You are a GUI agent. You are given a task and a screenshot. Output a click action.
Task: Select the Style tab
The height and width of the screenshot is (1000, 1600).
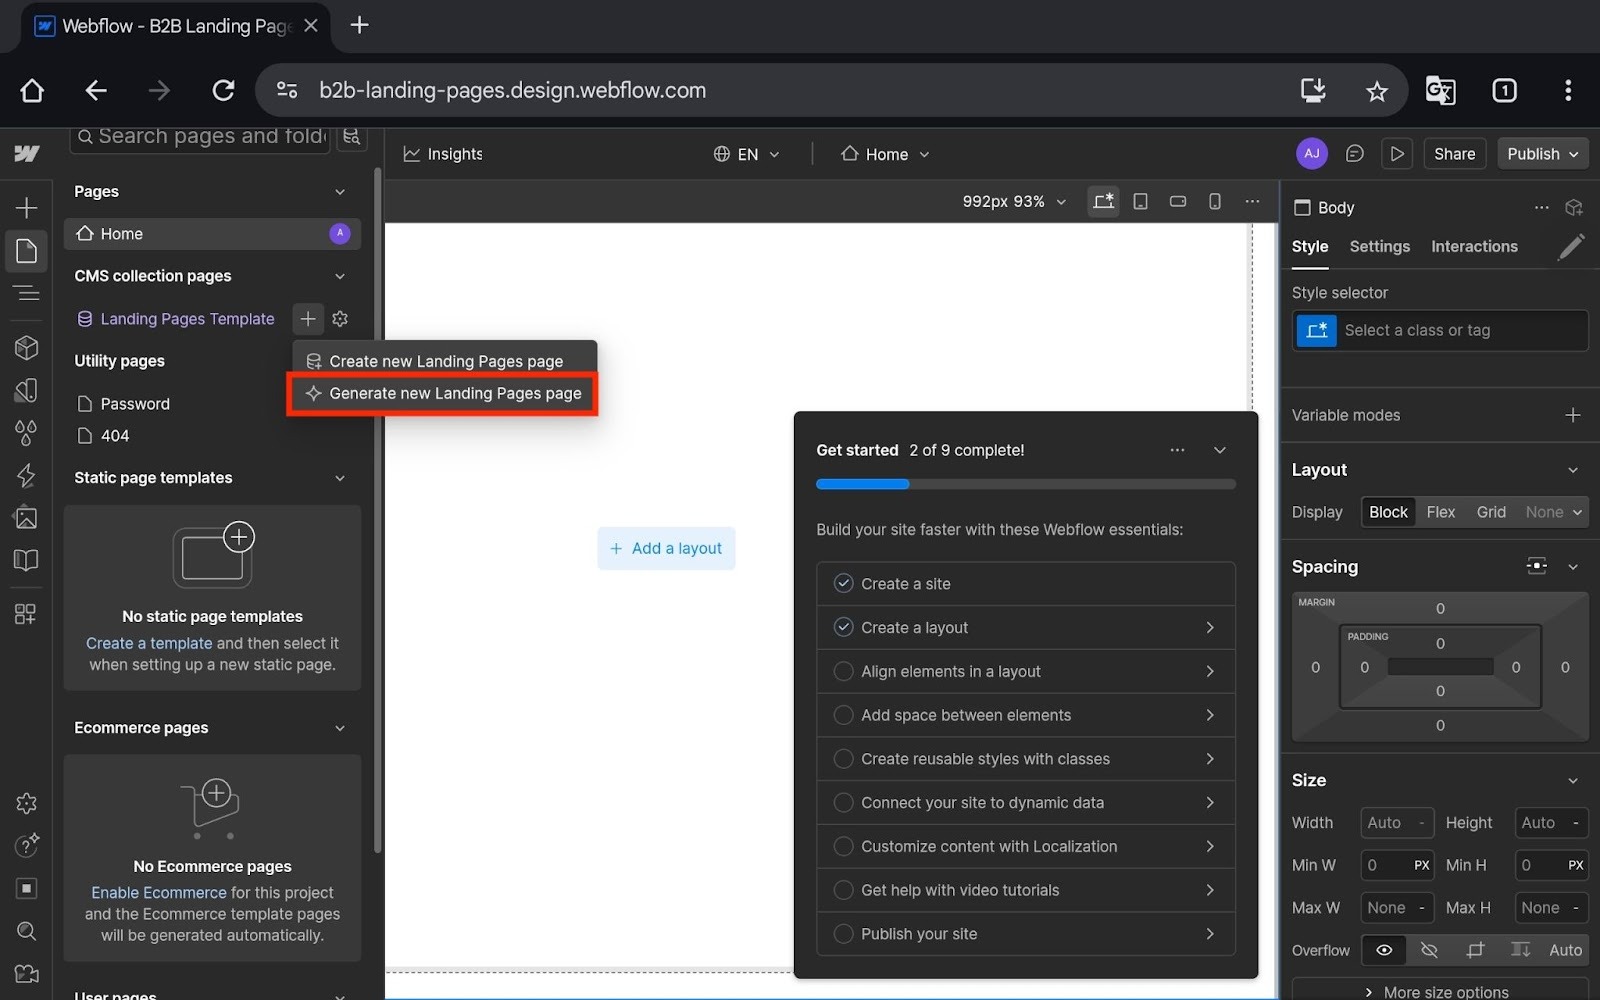coord(1309,246)
